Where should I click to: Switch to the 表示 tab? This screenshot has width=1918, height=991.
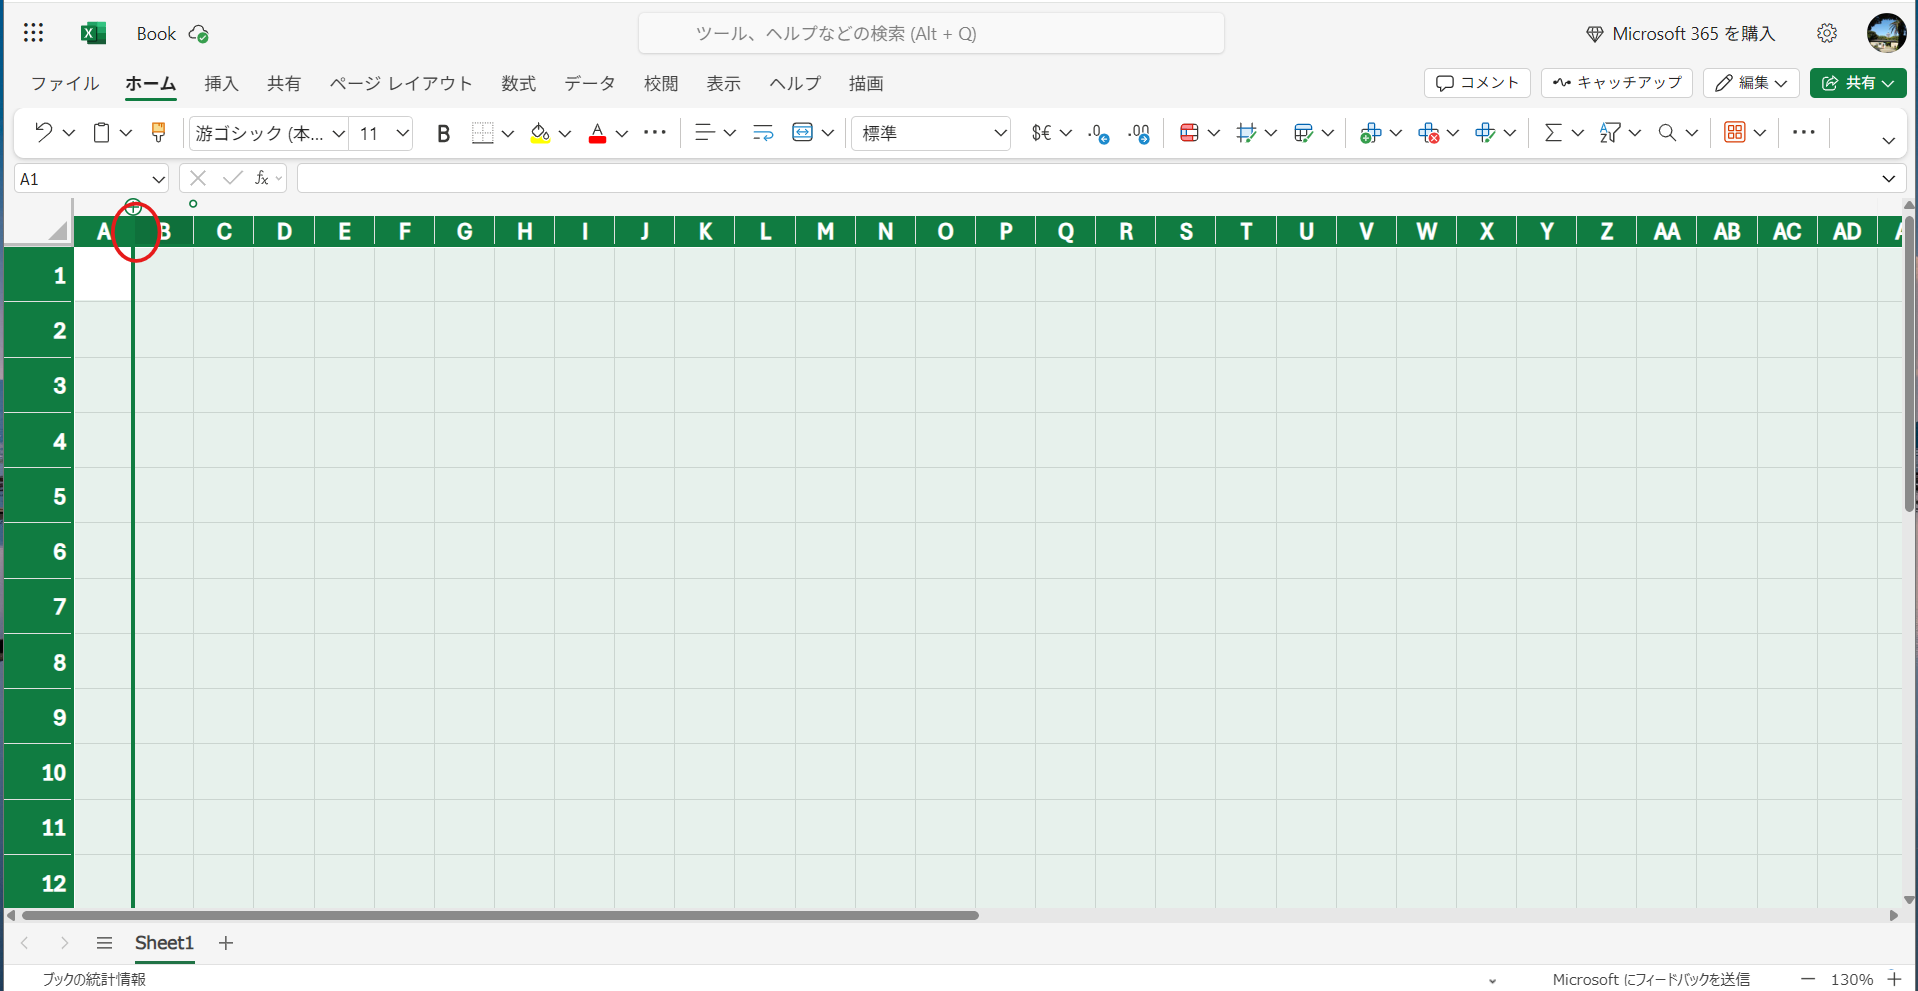[x=724, y=83]
